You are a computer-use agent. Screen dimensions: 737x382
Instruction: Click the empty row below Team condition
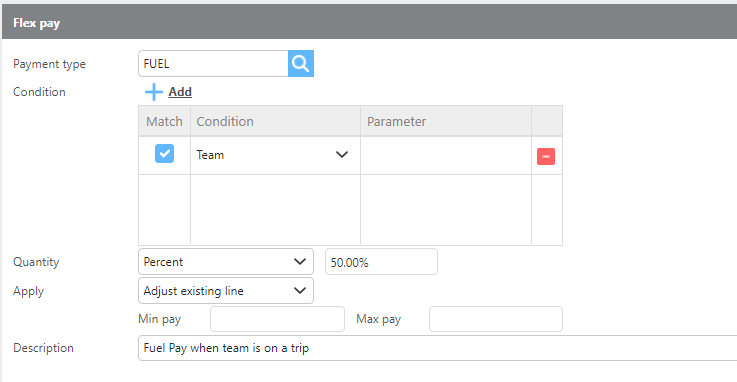click(x=350, y=210)
